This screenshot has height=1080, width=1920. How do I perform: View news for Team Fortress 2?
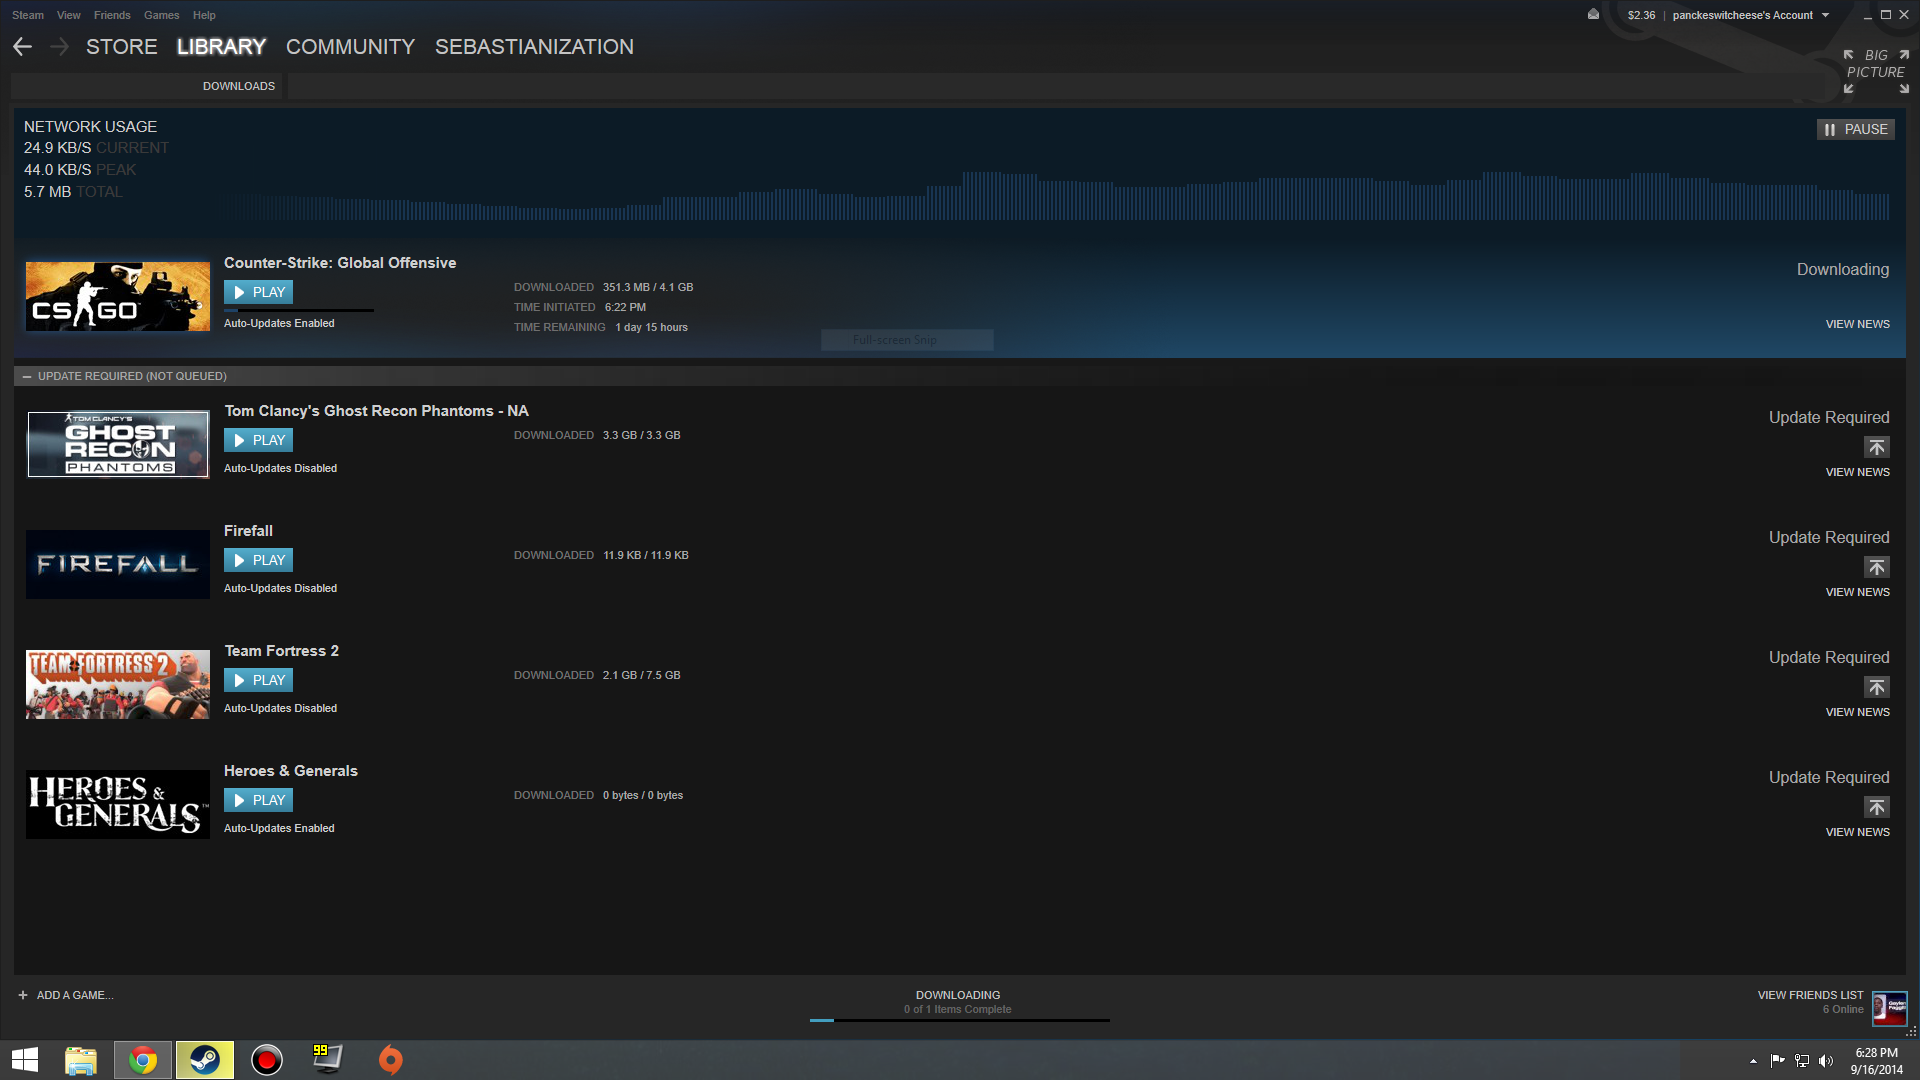(x=1857, y=712)
